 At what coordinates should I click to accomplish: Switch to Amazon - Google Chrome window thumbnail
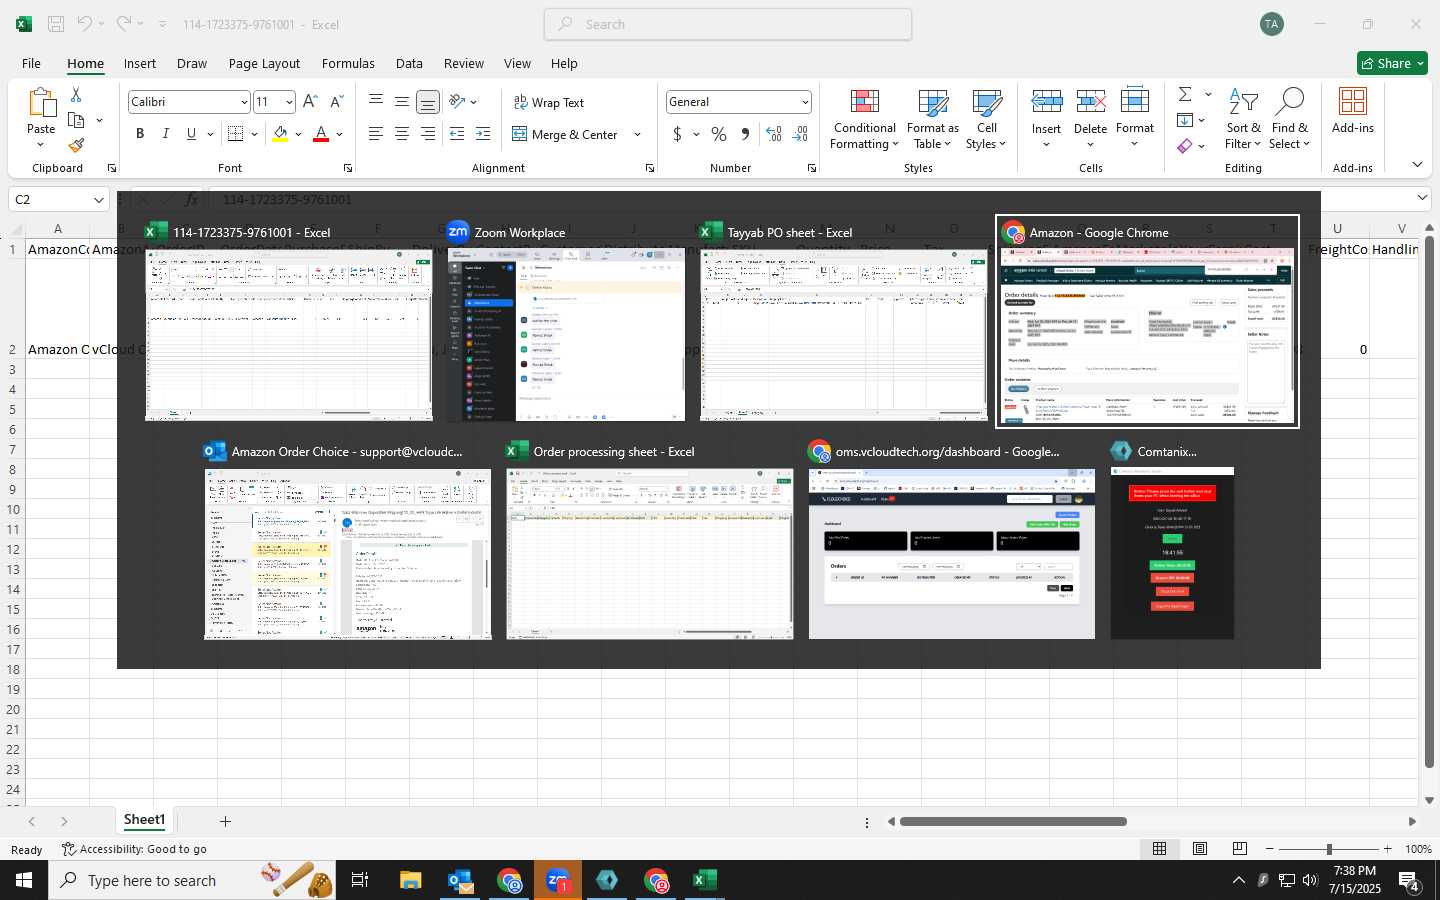tap(1147, 321)
